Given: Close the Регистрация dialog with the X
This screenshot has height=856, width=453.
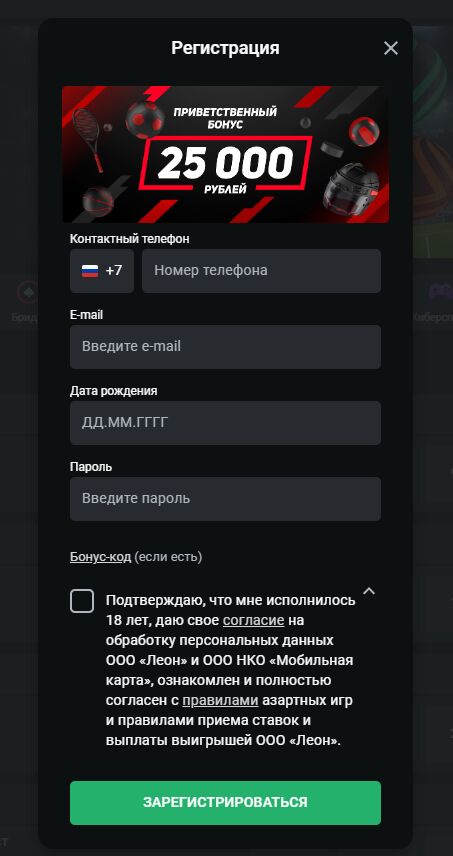Looking at the screenshot, I should [391, 49].
